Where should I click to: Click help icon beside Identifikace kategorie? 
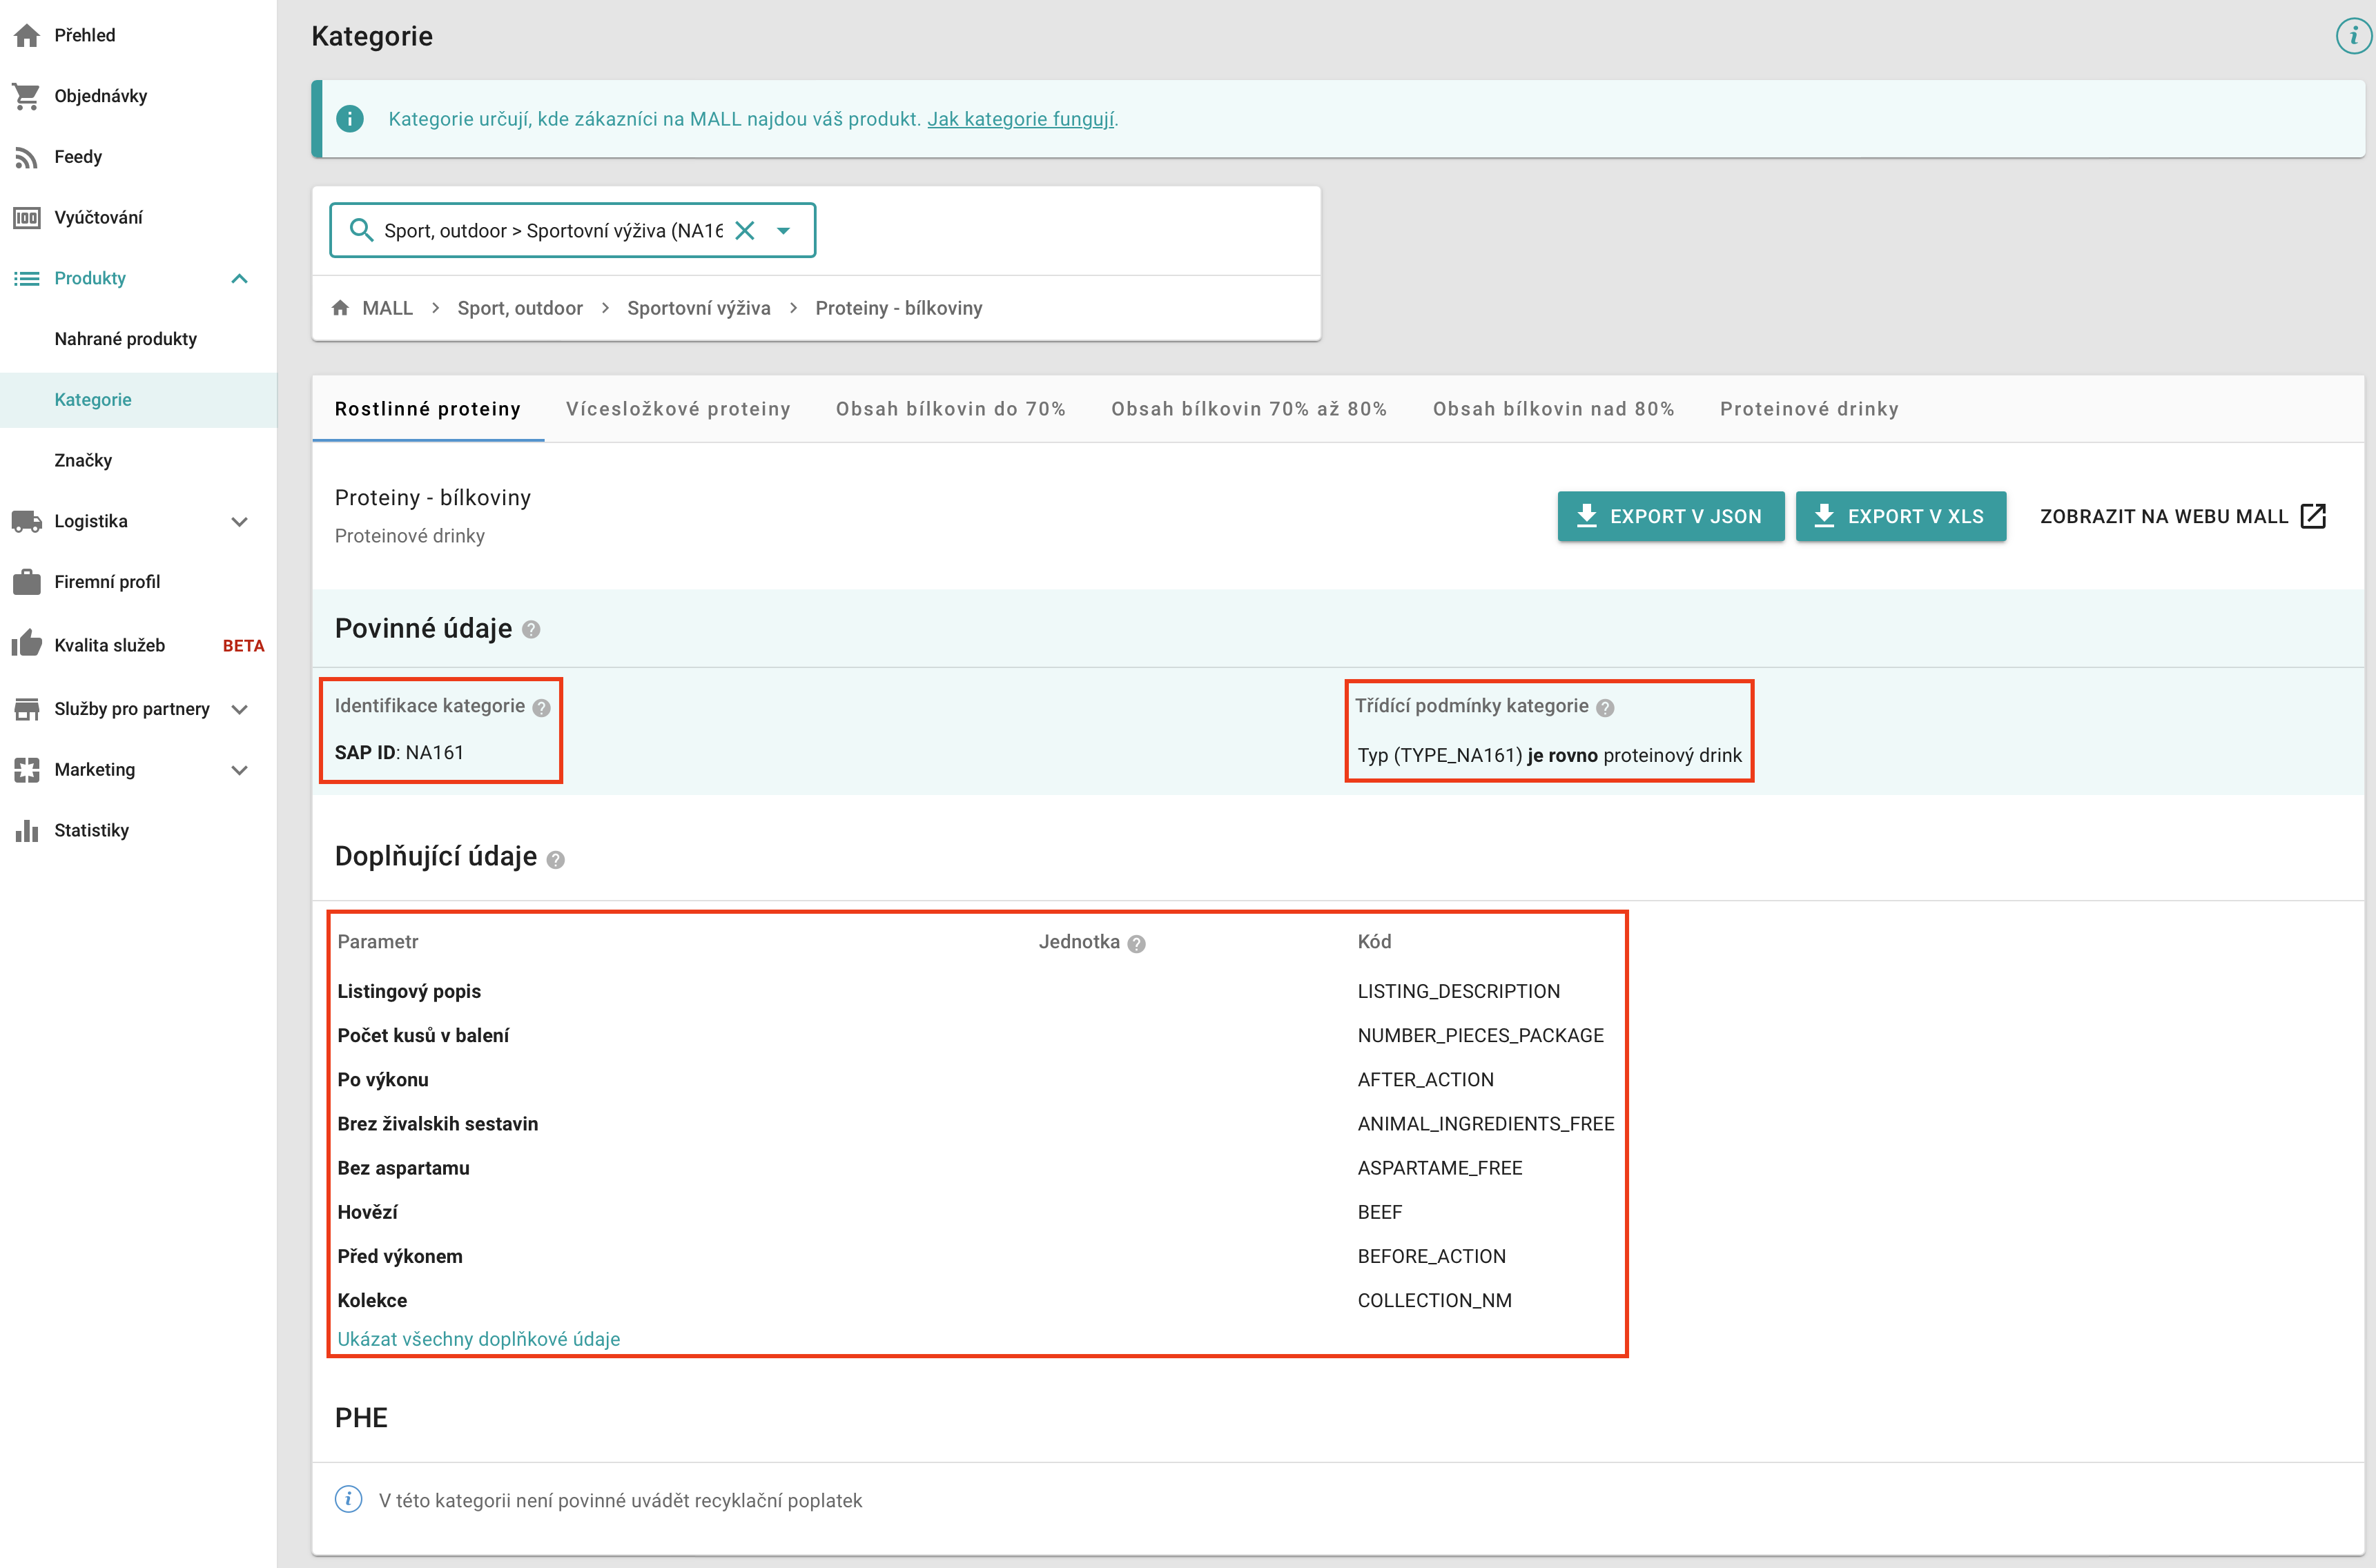tap(541, 708)
